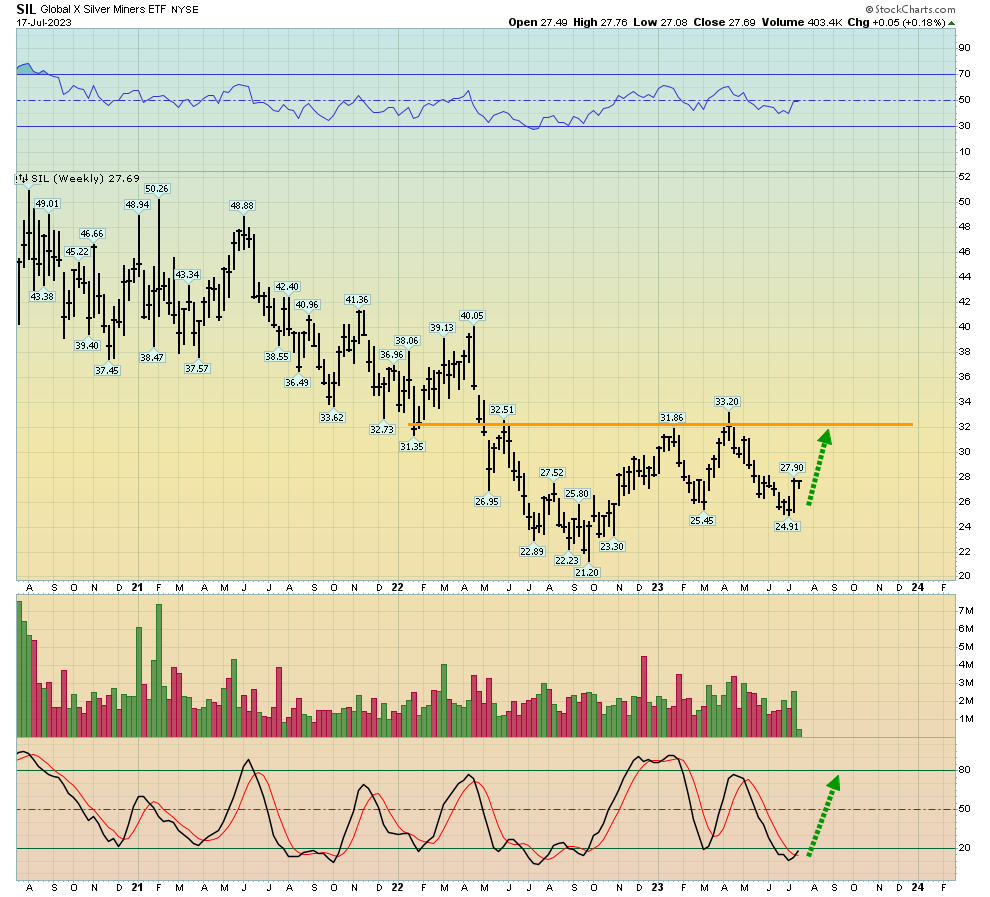
Task: Click the 38.55 price low label
Action: [277, 357]
